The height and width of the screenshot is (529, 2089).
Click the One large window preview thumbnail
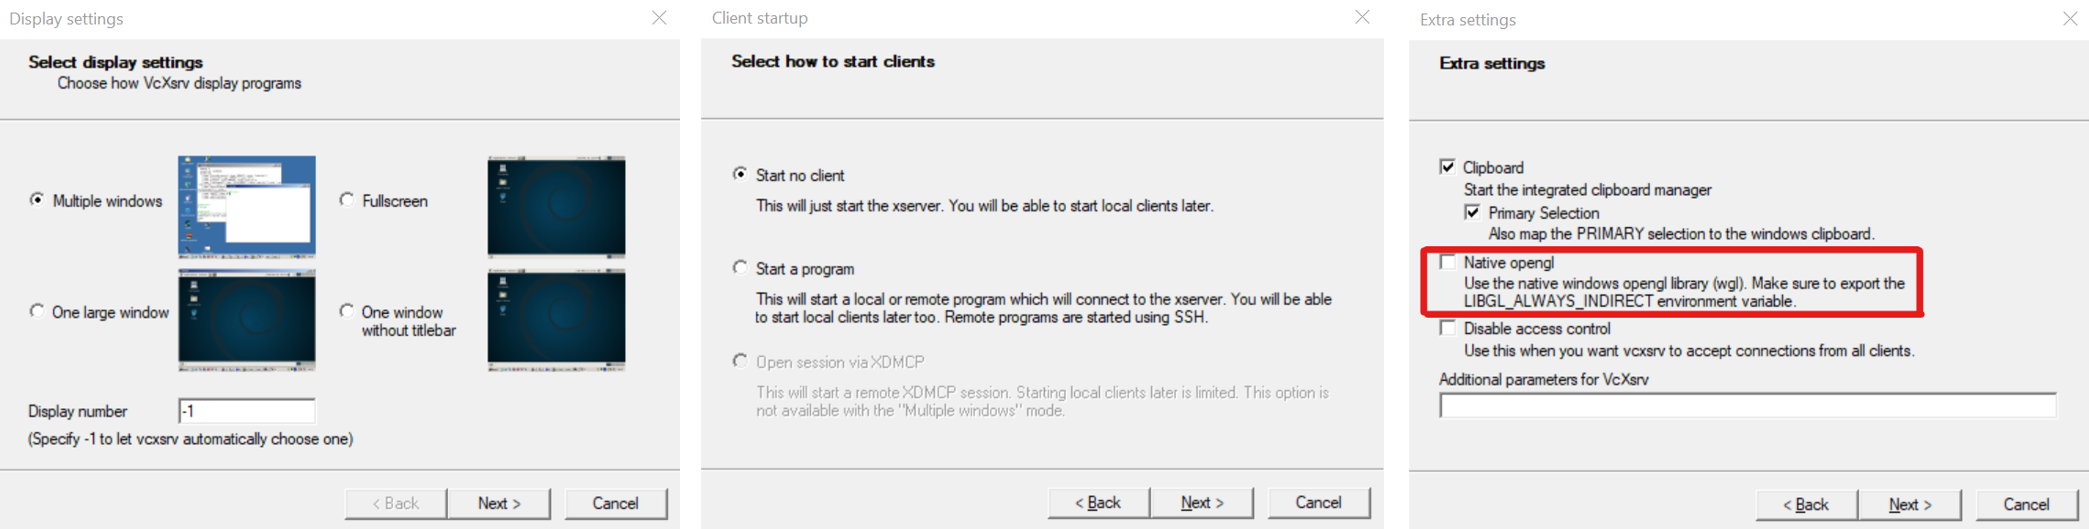[247, 319]
